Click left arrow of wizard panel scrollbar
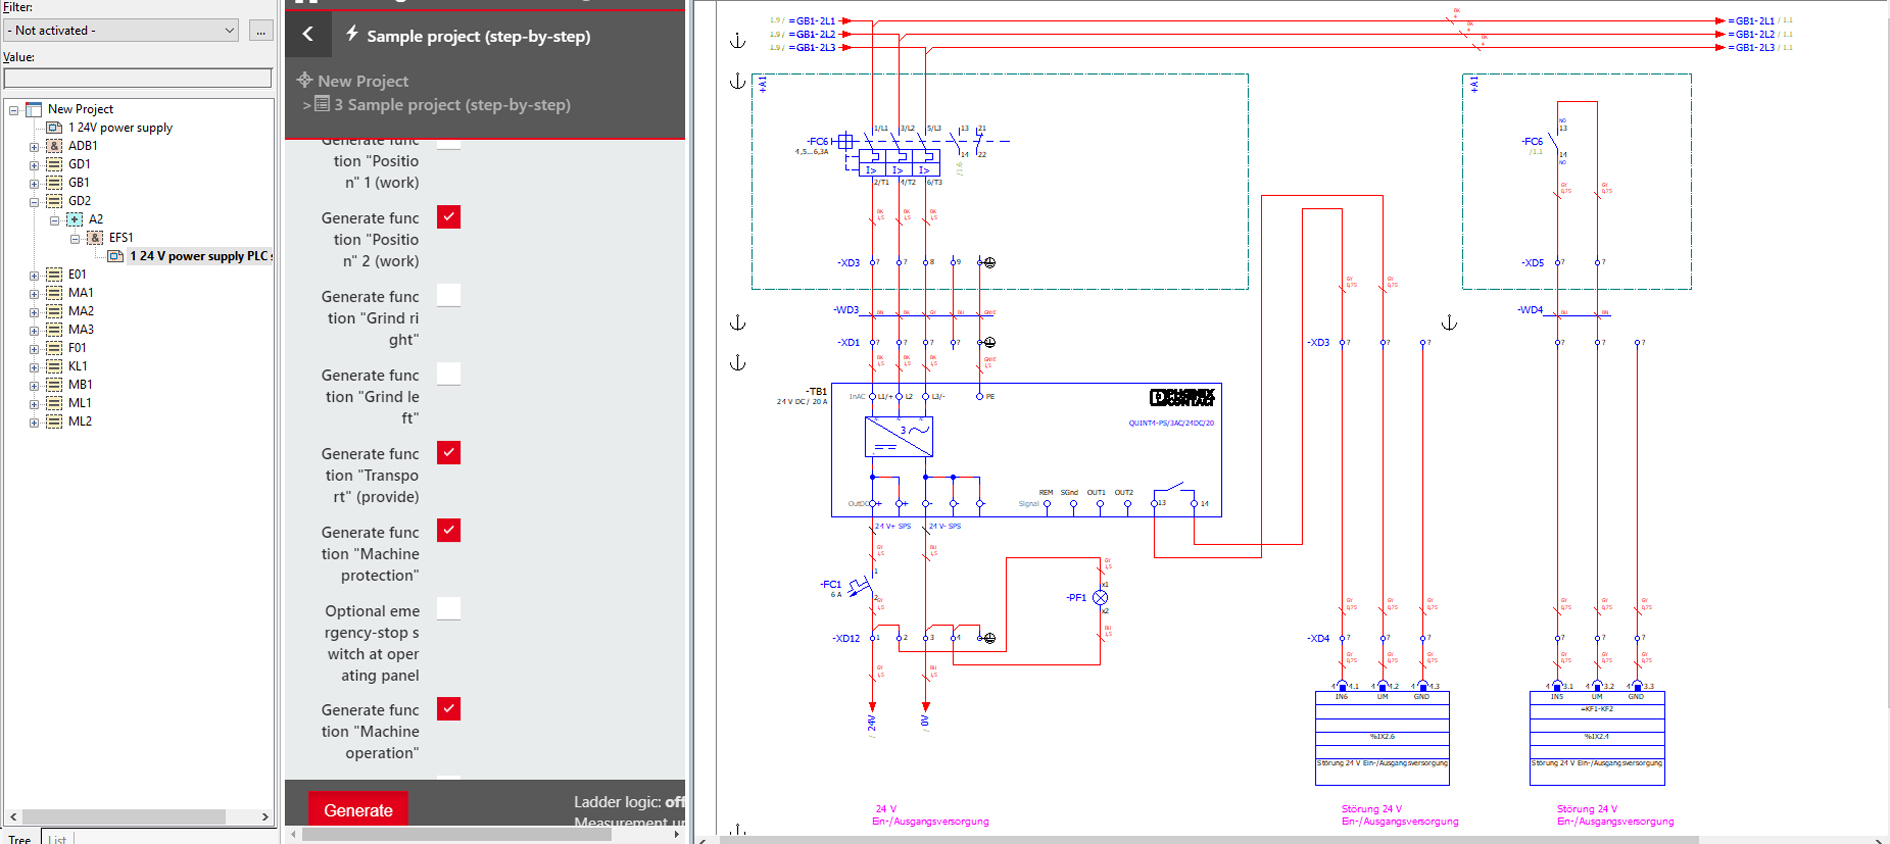This screenshot has height=844, width=1890. pos(293,834)
